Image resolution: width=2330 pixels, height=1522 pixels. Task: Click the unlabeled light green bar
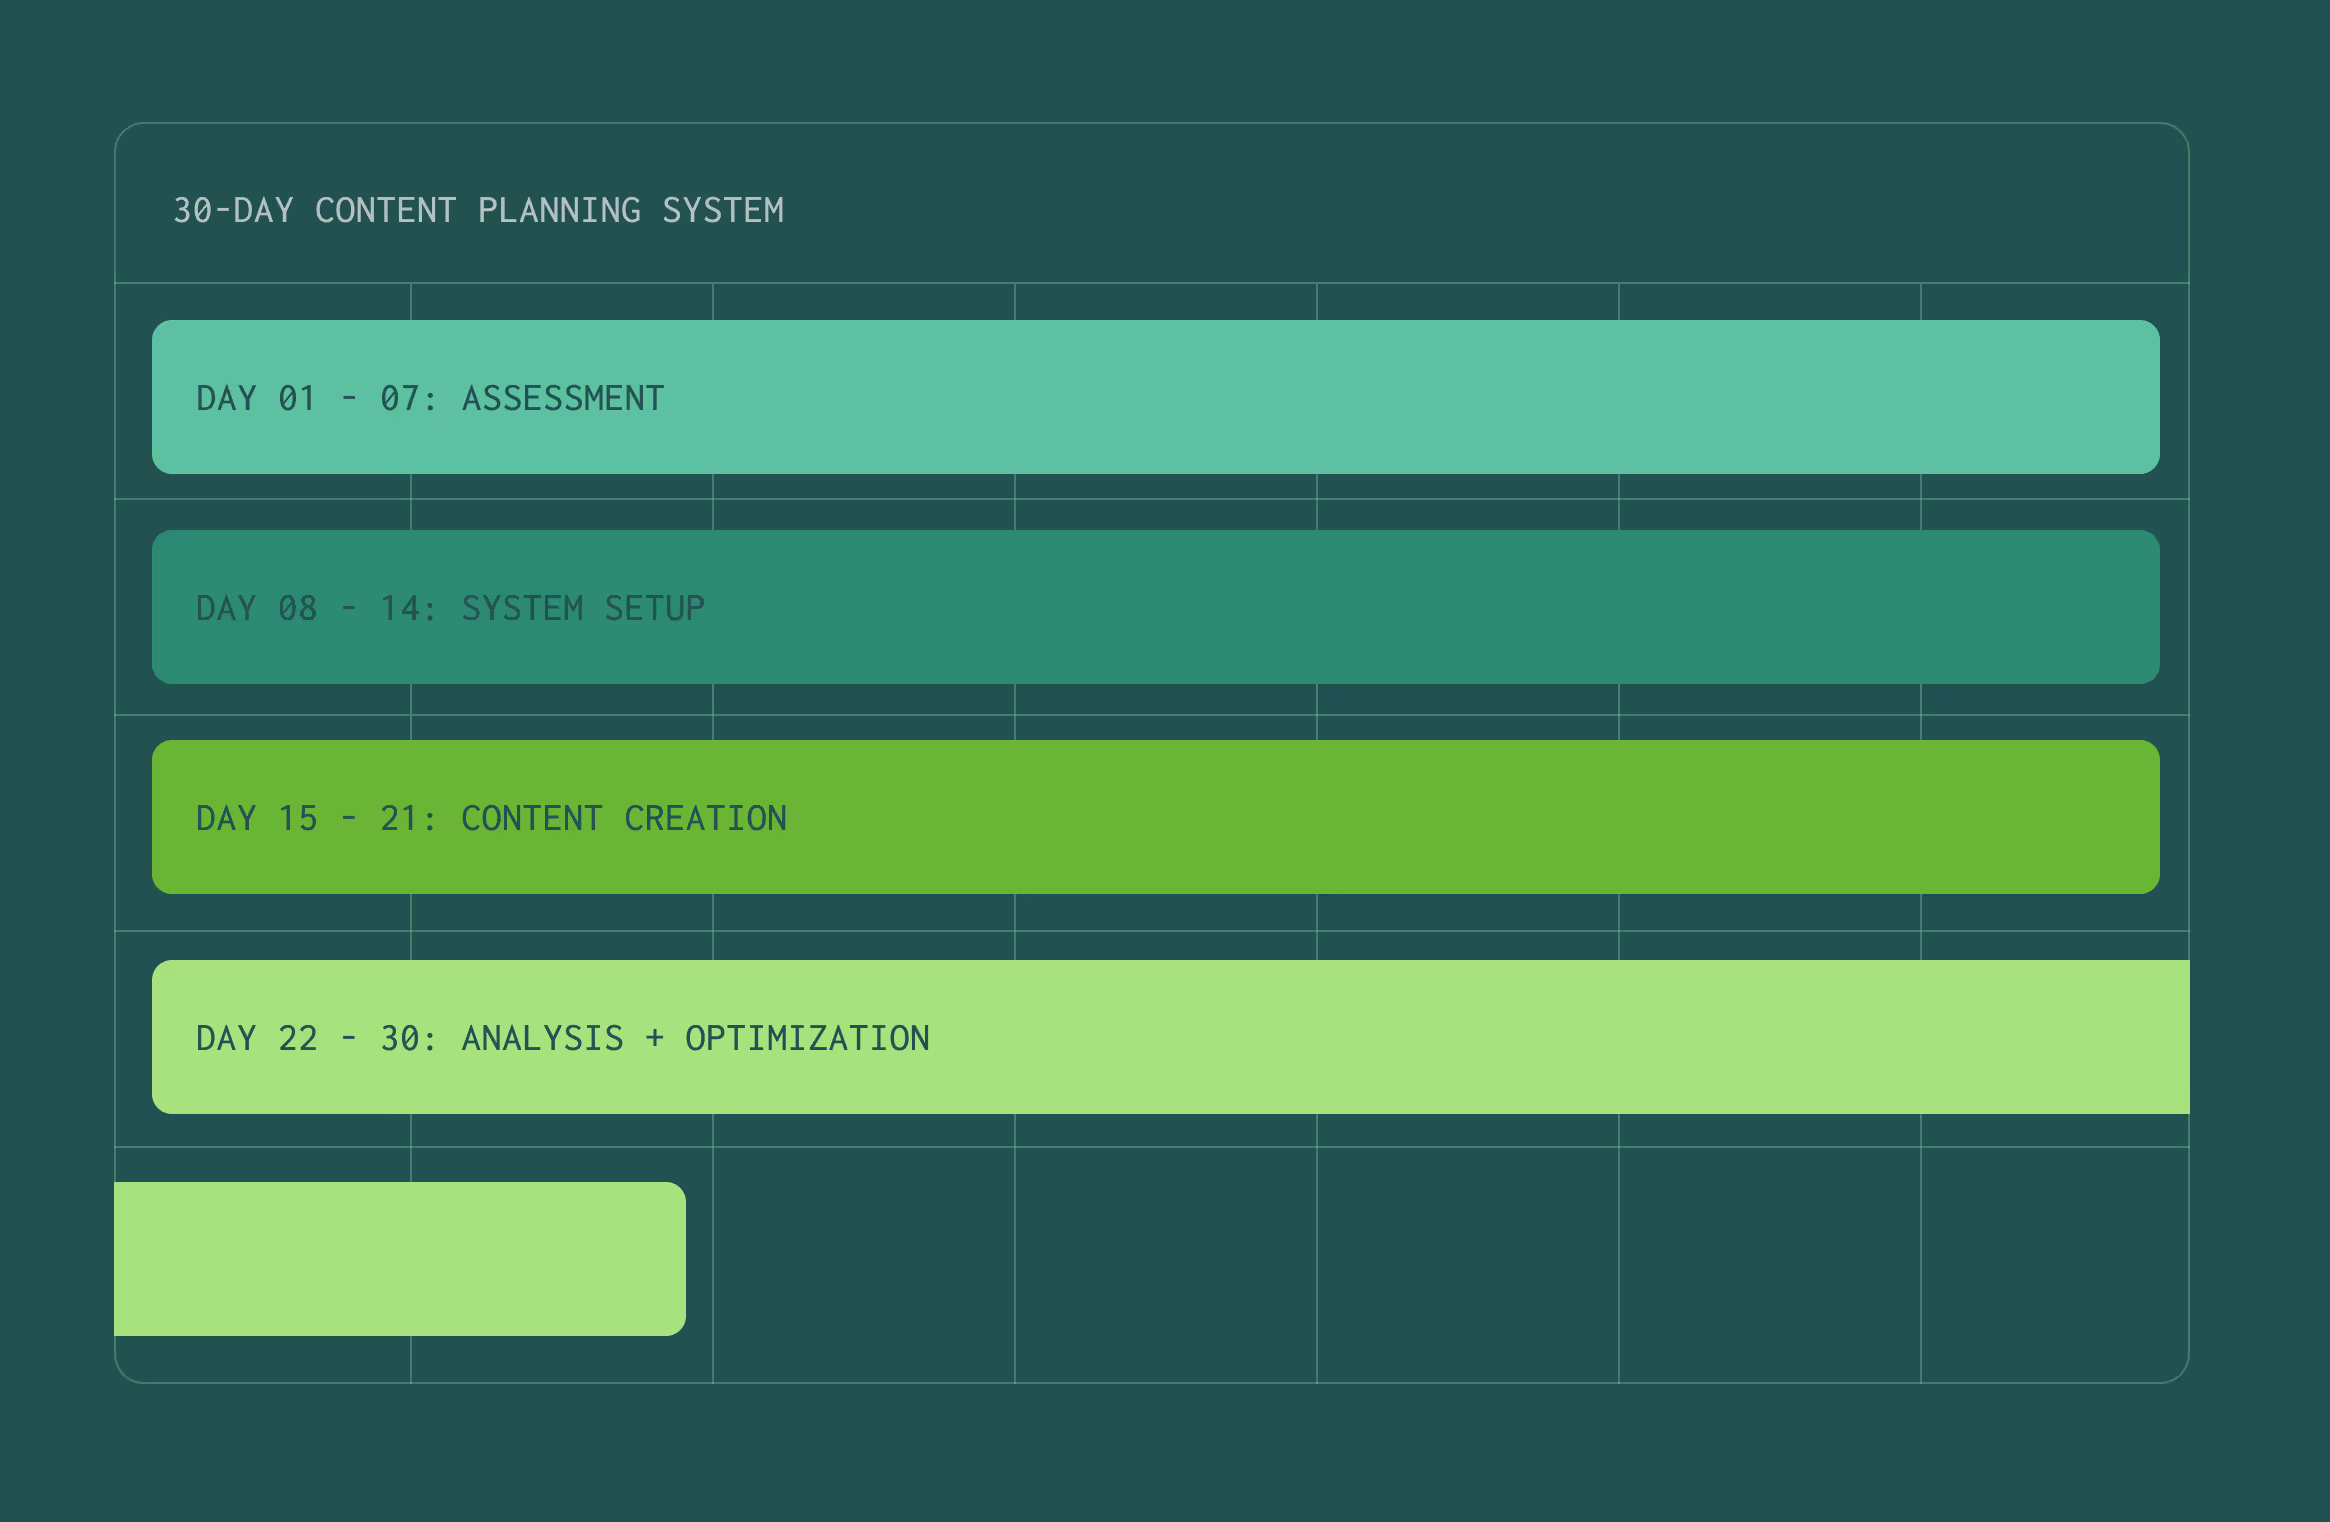400,1258
